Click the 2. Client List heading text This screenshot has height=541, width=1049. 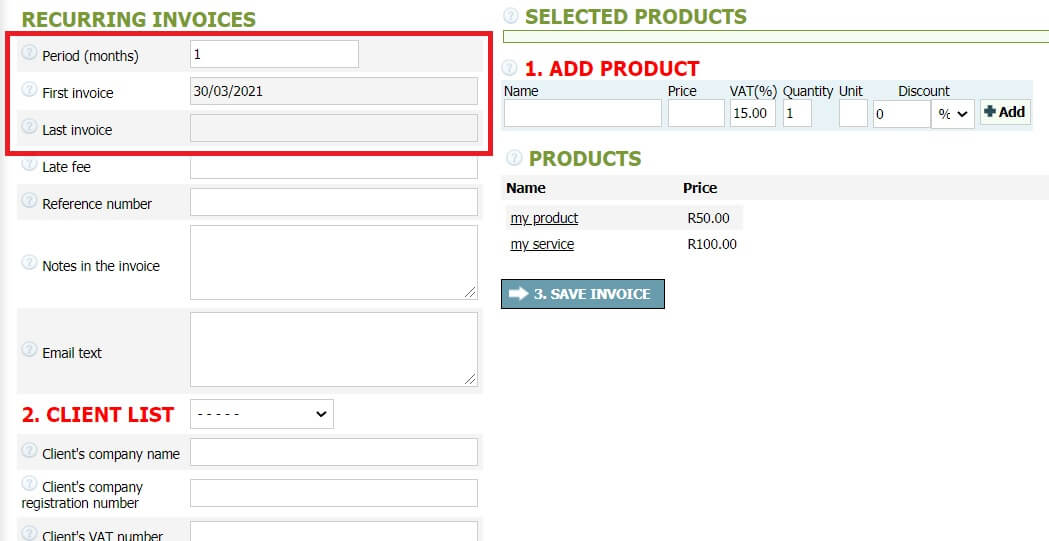(x=98, y=415)
